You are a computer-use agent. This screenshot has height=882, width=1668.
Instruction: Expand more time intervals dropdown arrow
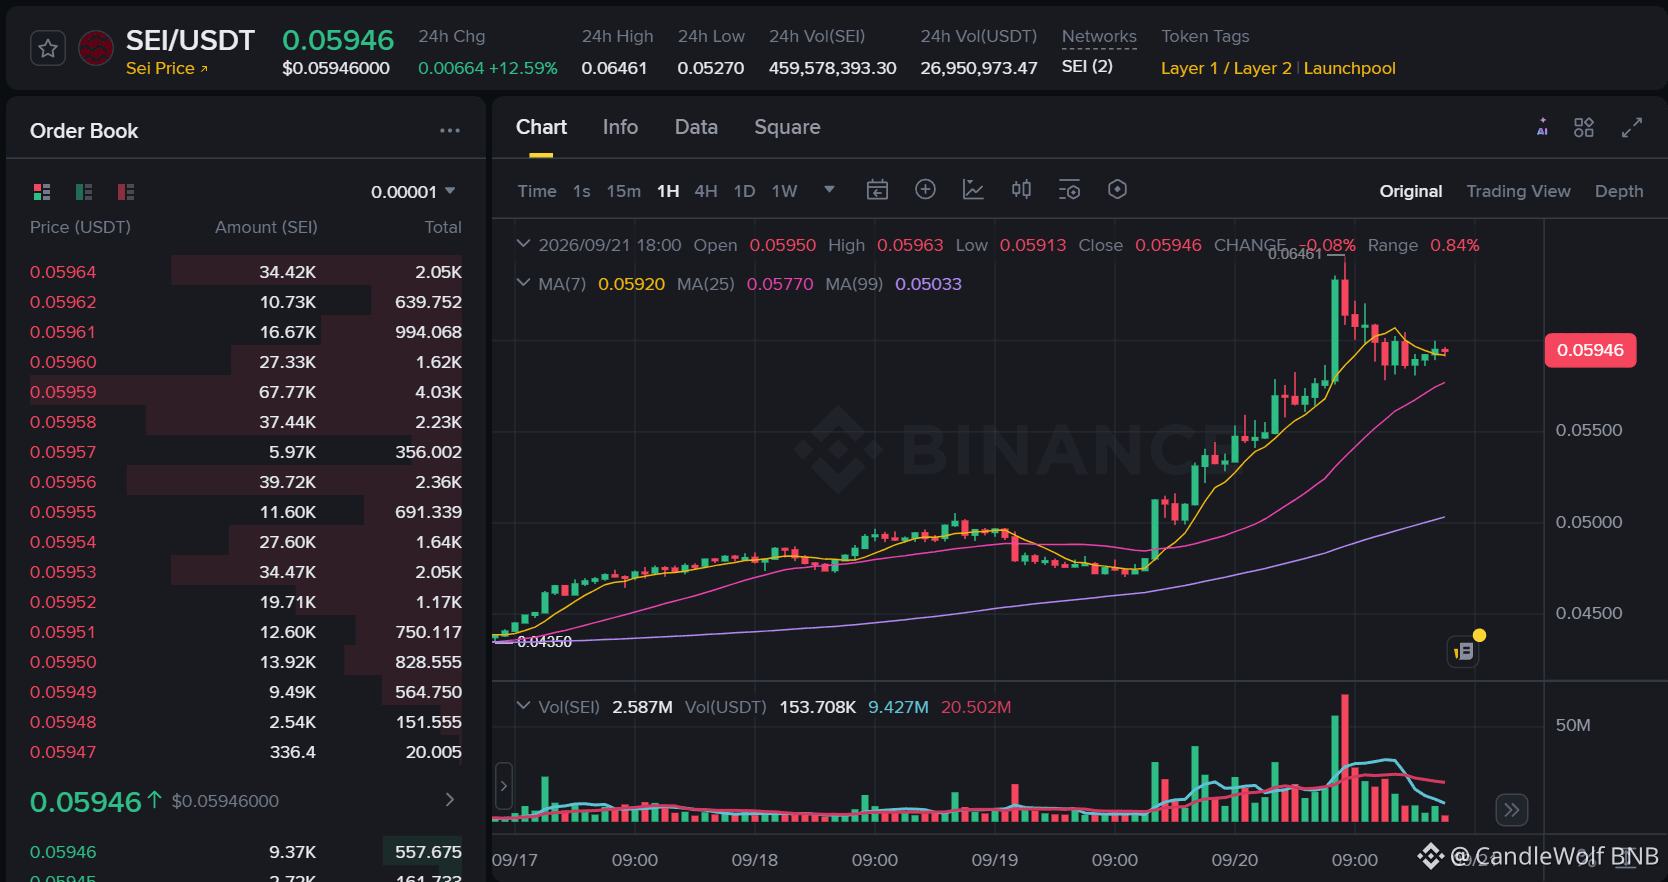click(829, 190)
